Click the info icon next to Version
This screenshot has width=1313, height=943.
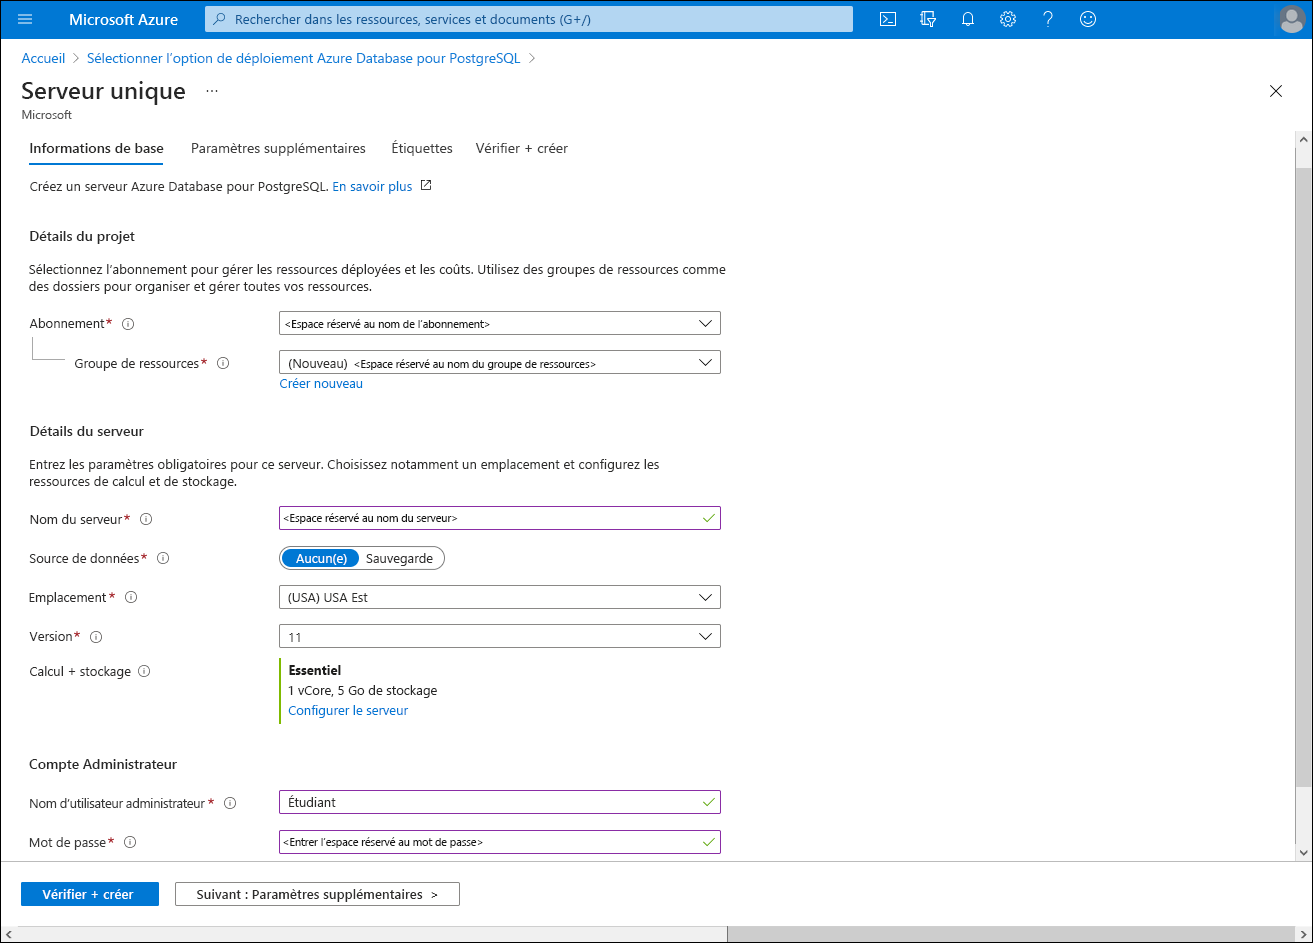coord(97,636)
